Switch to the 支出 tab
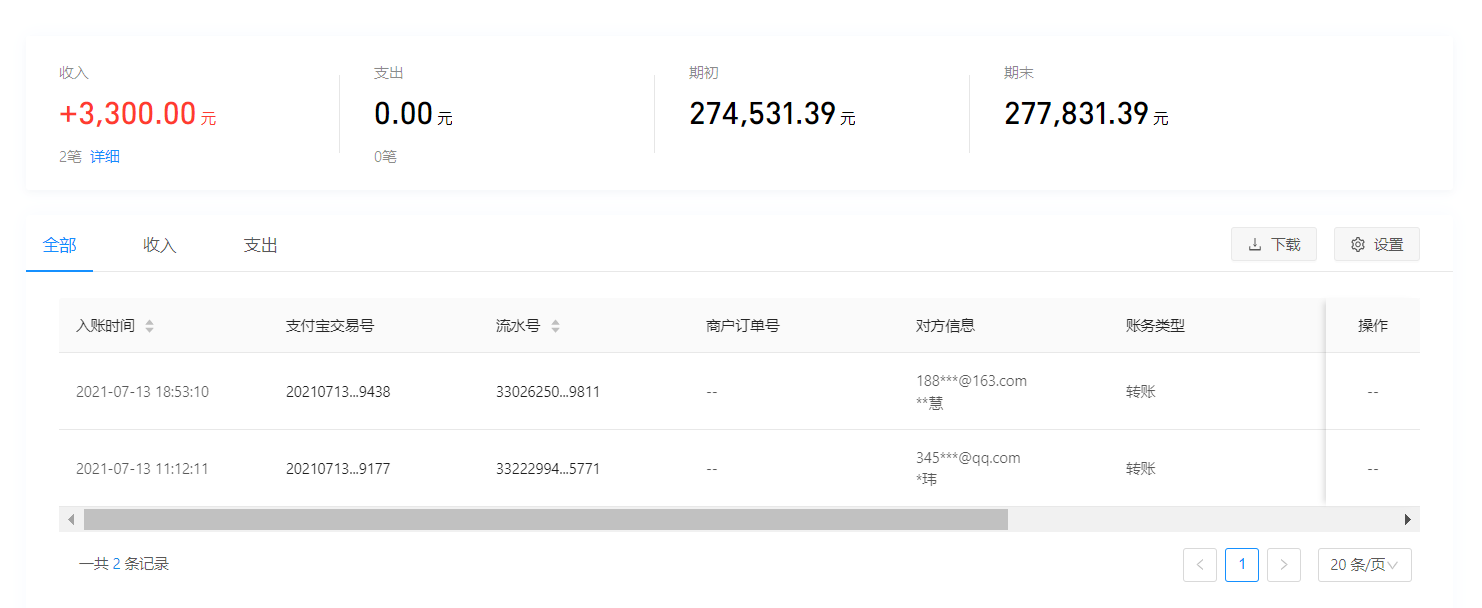1482x608 pixels. (260, 244)
